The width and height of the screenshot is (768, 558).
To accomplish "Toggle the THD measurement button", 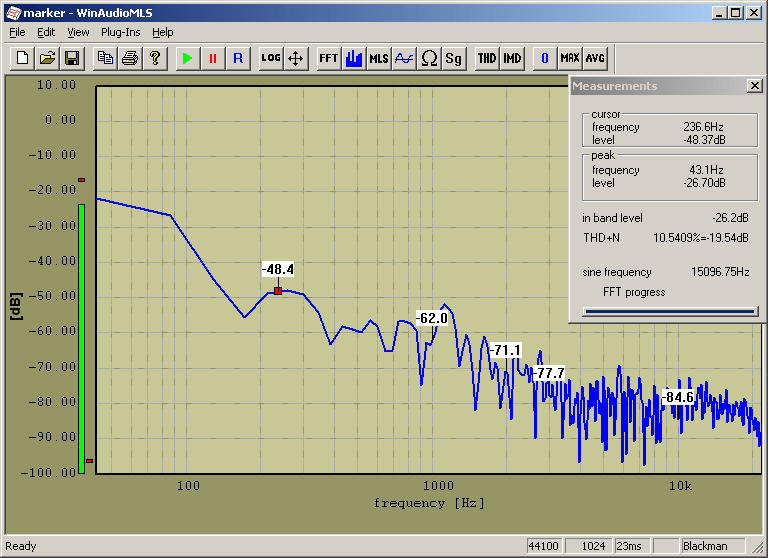I will point(486,58).
